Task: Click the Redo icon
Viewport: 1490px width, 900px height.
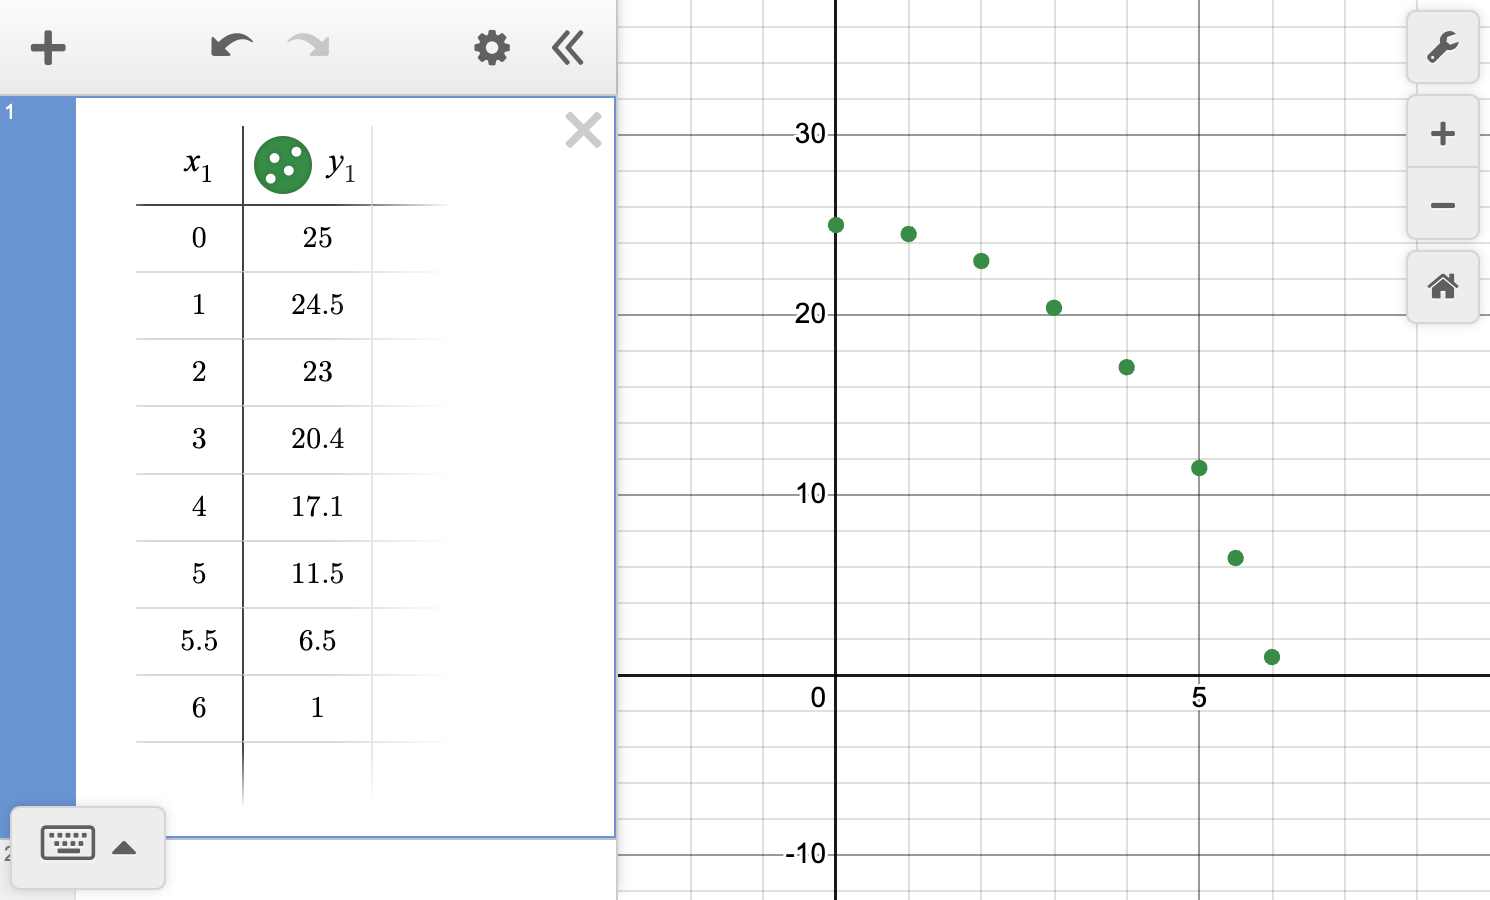Action: 307,47
